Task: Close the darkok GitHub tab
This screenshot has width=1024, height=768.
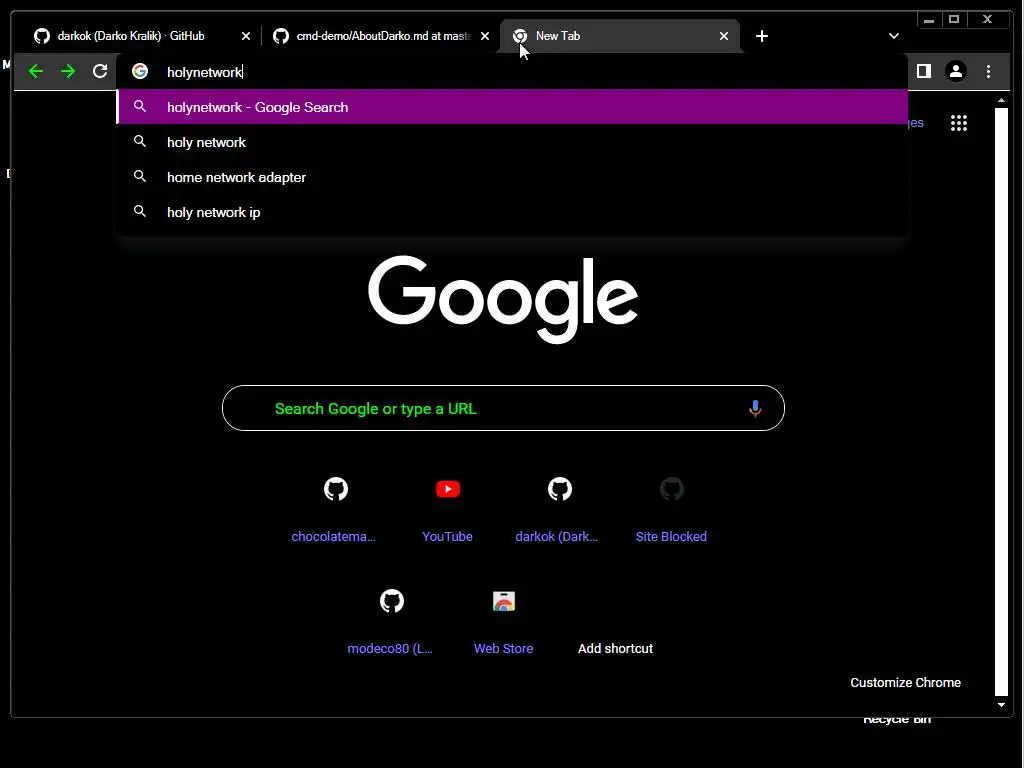Action: [x=246, y=36]
